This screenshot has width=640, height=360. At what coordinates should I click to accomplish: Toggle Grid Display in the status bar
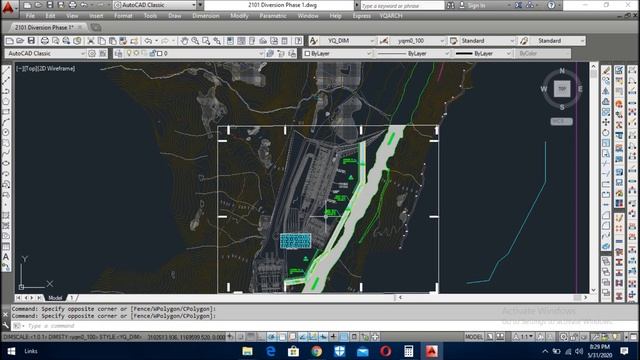point(251,337)
